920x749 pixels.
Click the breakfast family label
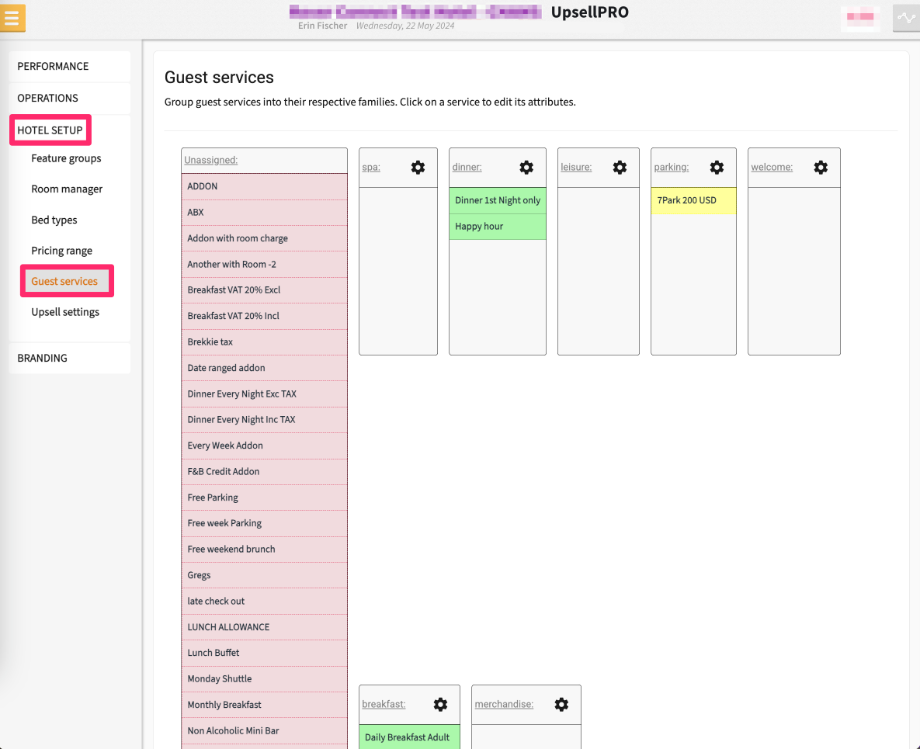coord(384,704)
